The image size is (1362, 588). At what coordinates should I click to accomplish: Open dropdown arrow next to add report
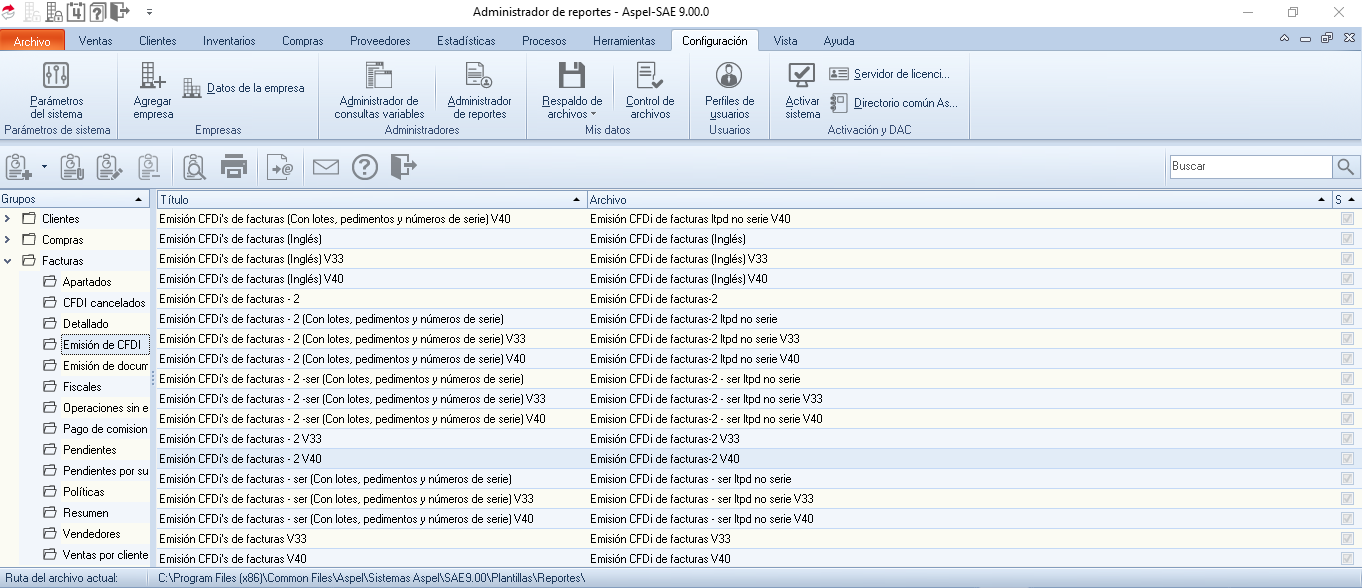[x=44, y=167]
